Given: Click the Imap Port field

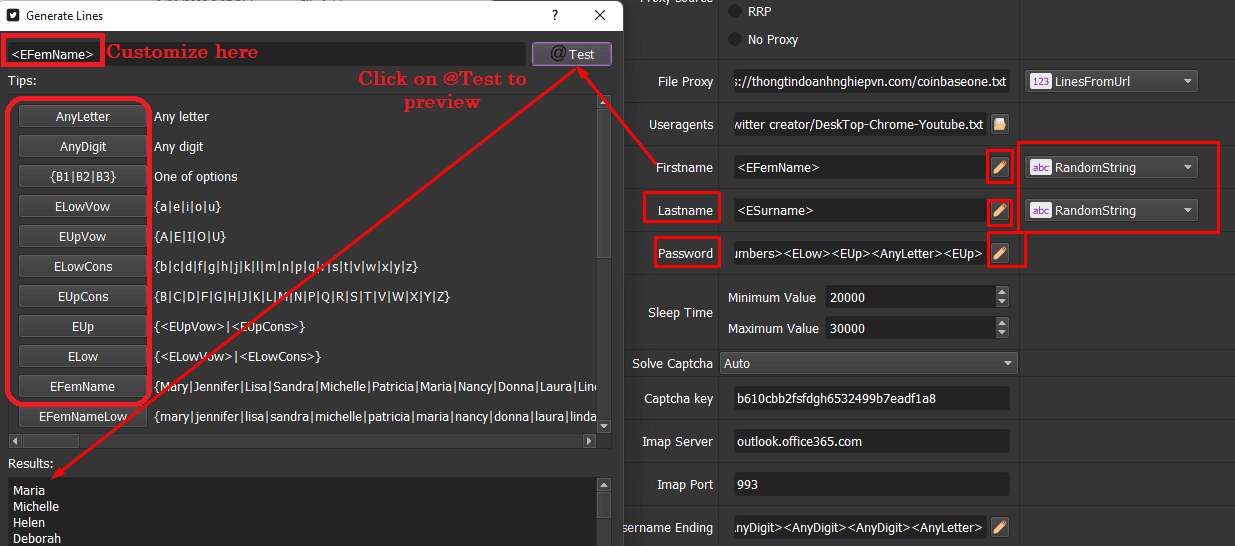Looking at the screenshot, I should [871, 485].
